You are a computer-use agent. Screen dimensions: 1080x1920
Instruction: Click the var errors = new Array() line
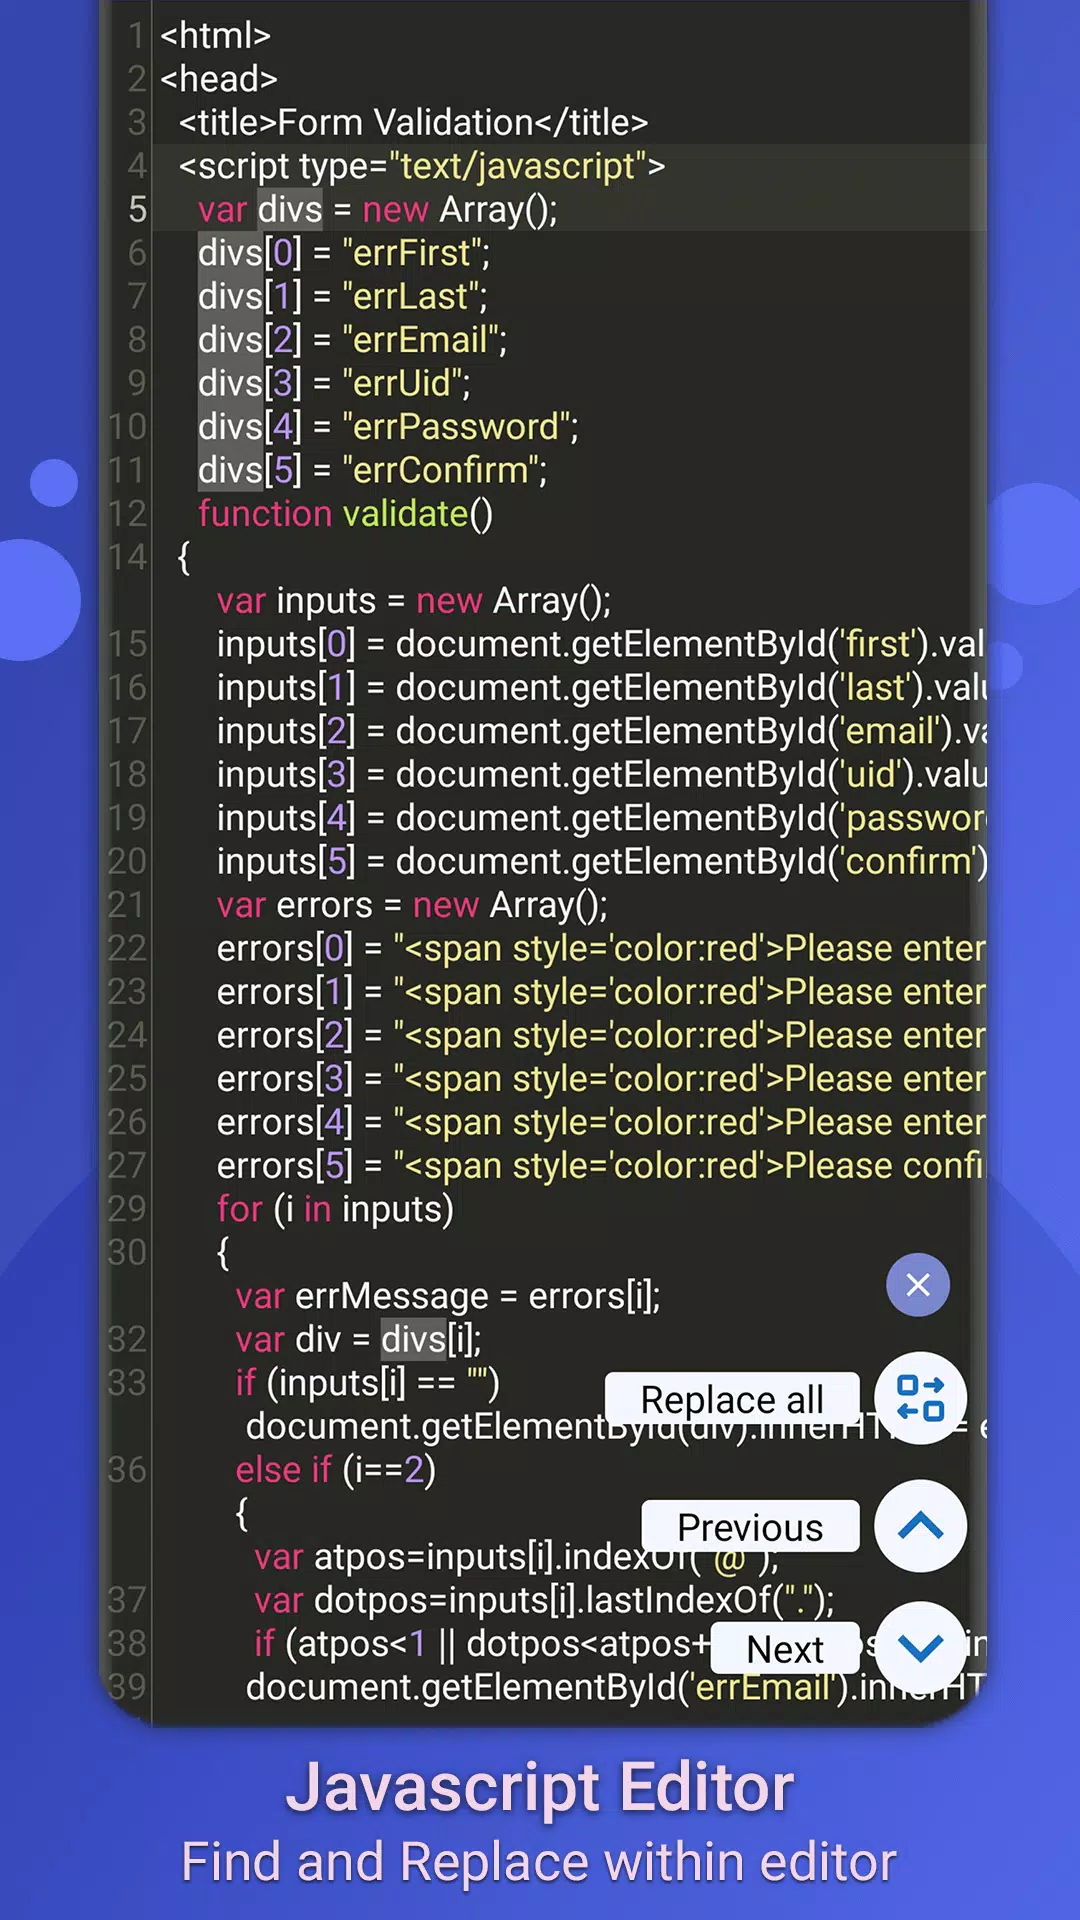click(412, 905)
